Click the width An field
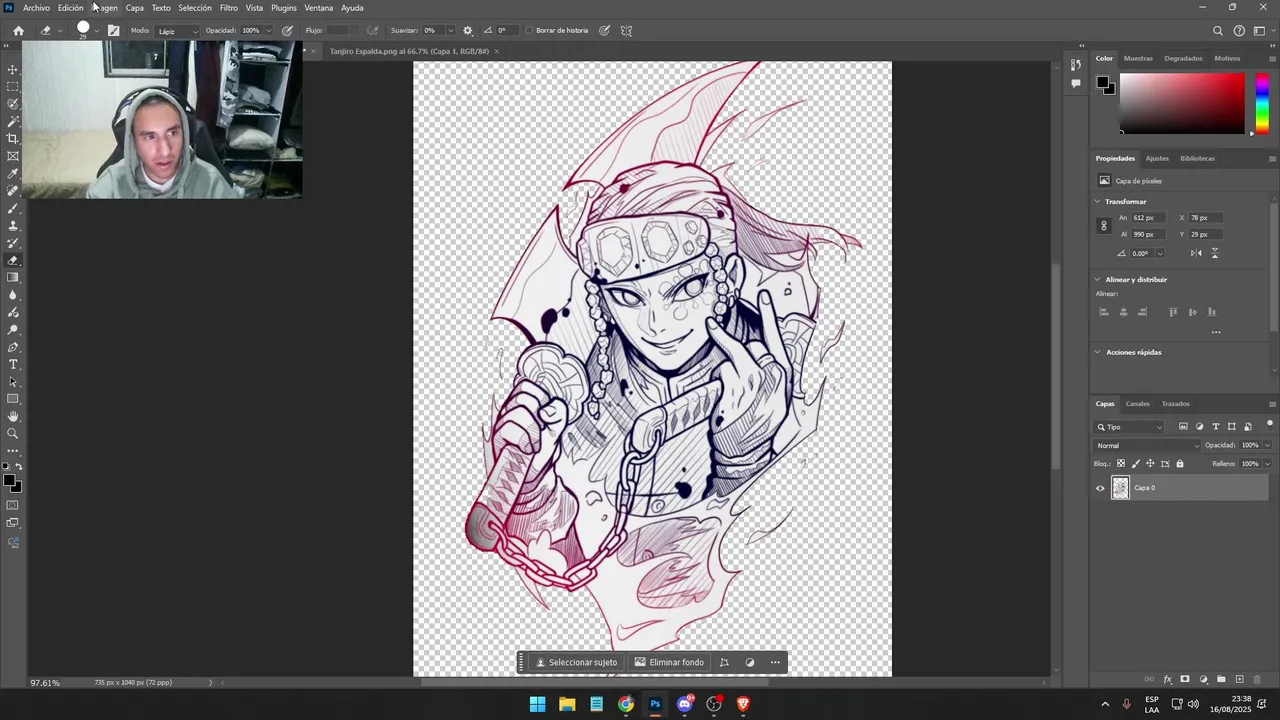 tap(1148, 218)
